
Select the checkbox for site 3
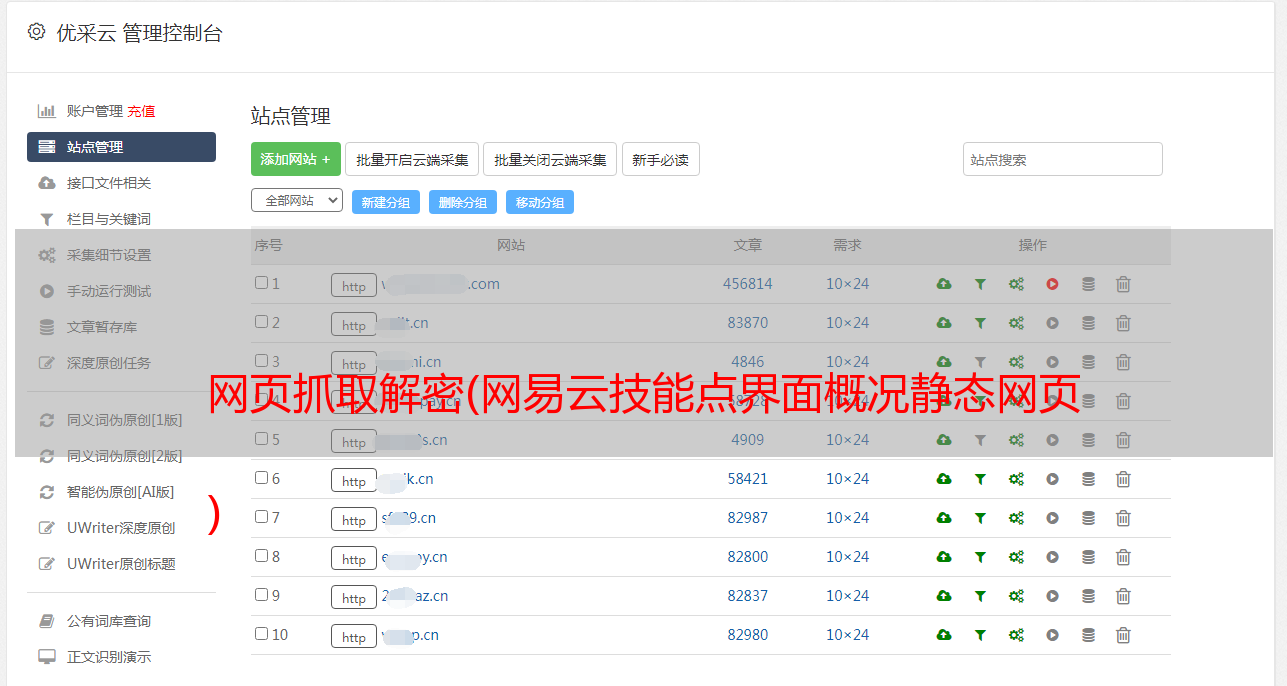[261, 361]
